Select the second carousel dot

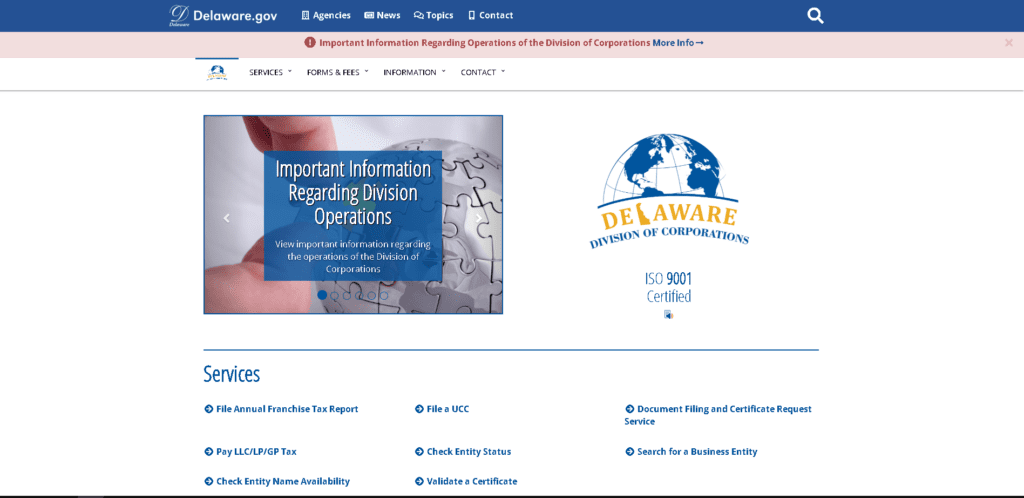coord(334,295)
